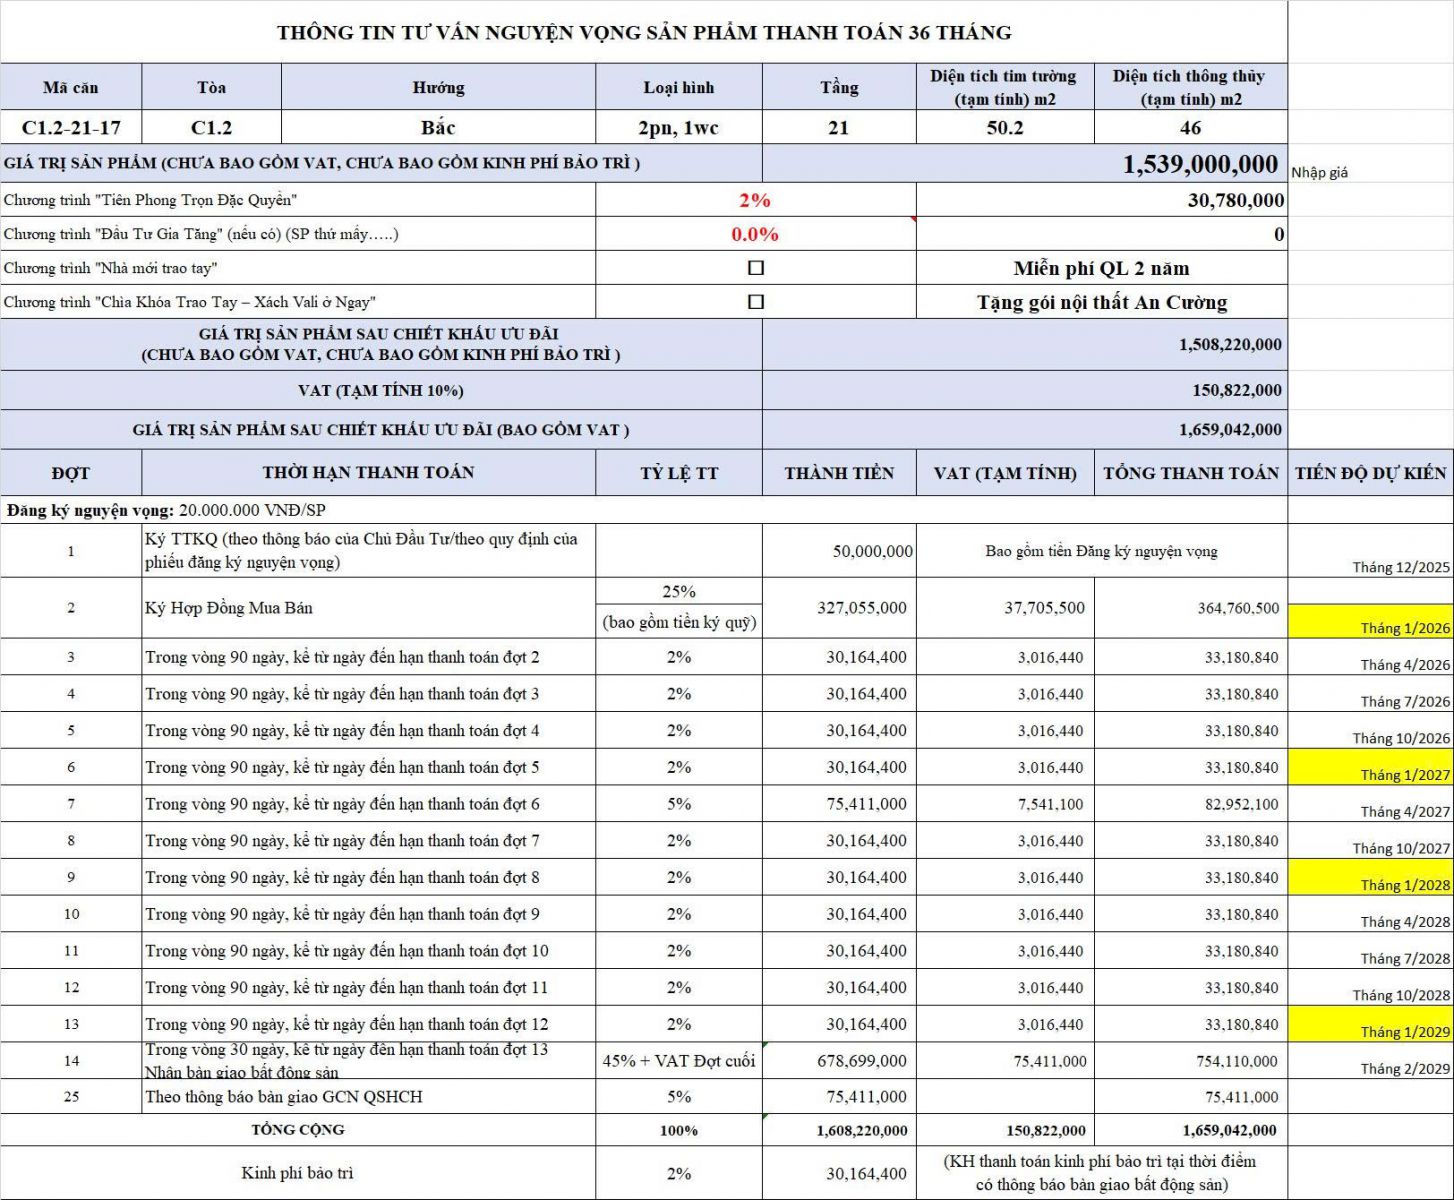The image size is (1454, 1200).
Task: Select the apartment code cell C1.2-21-17
Action: pyautogui.click(x=71, y=127)
